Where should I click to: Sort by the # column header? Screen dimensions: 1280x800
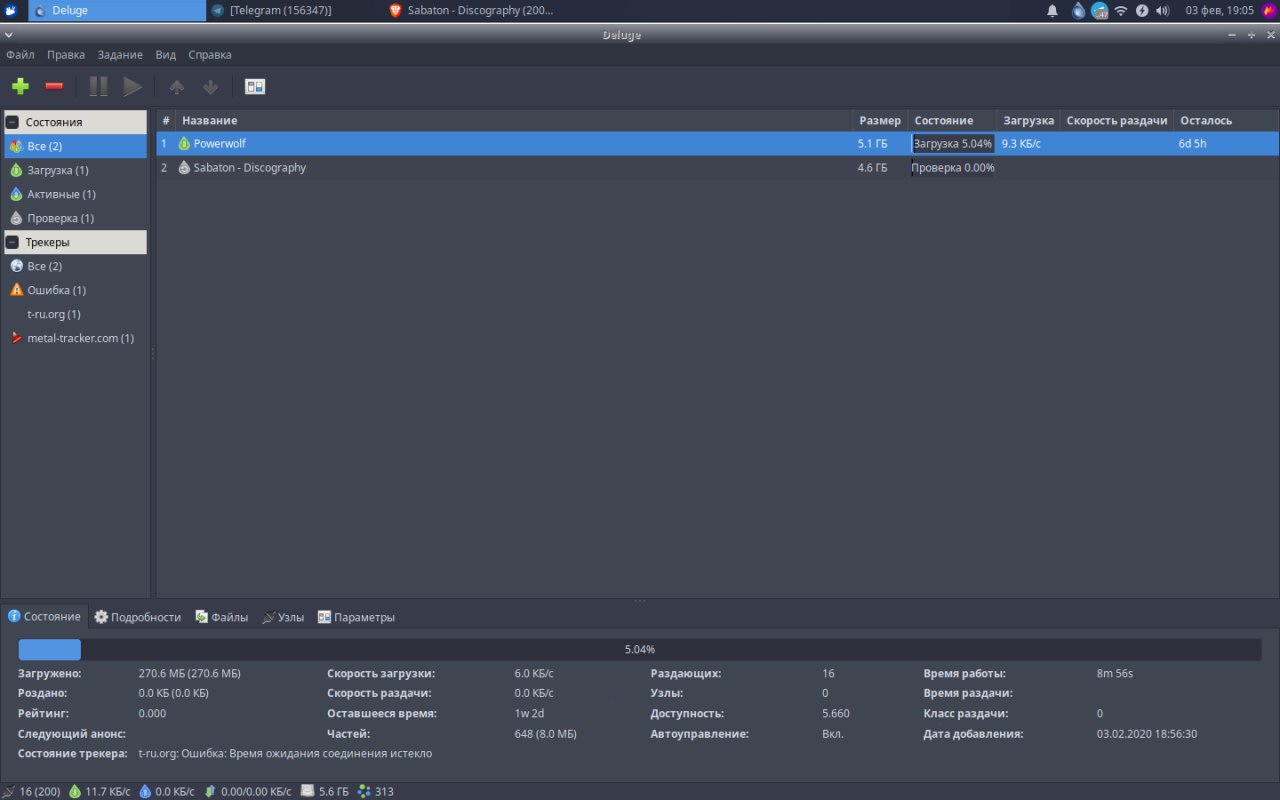[166, 120]
